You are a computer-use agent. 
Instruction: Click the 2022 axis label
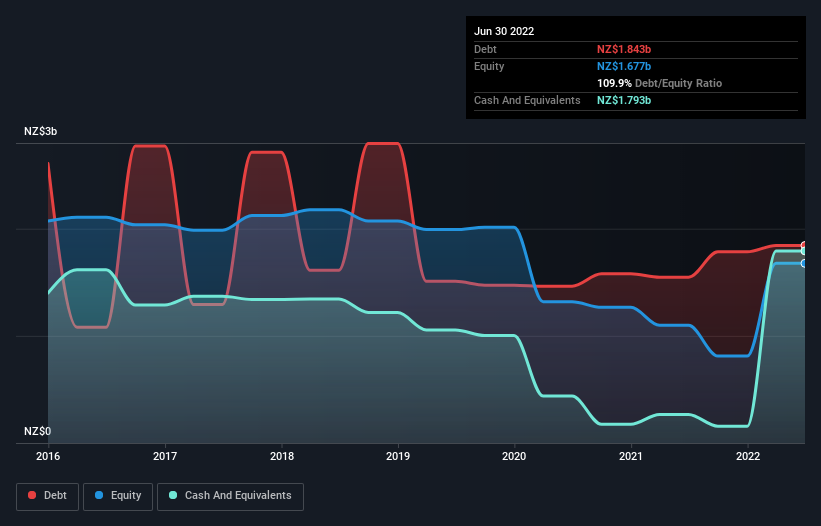tap(748, 456)
